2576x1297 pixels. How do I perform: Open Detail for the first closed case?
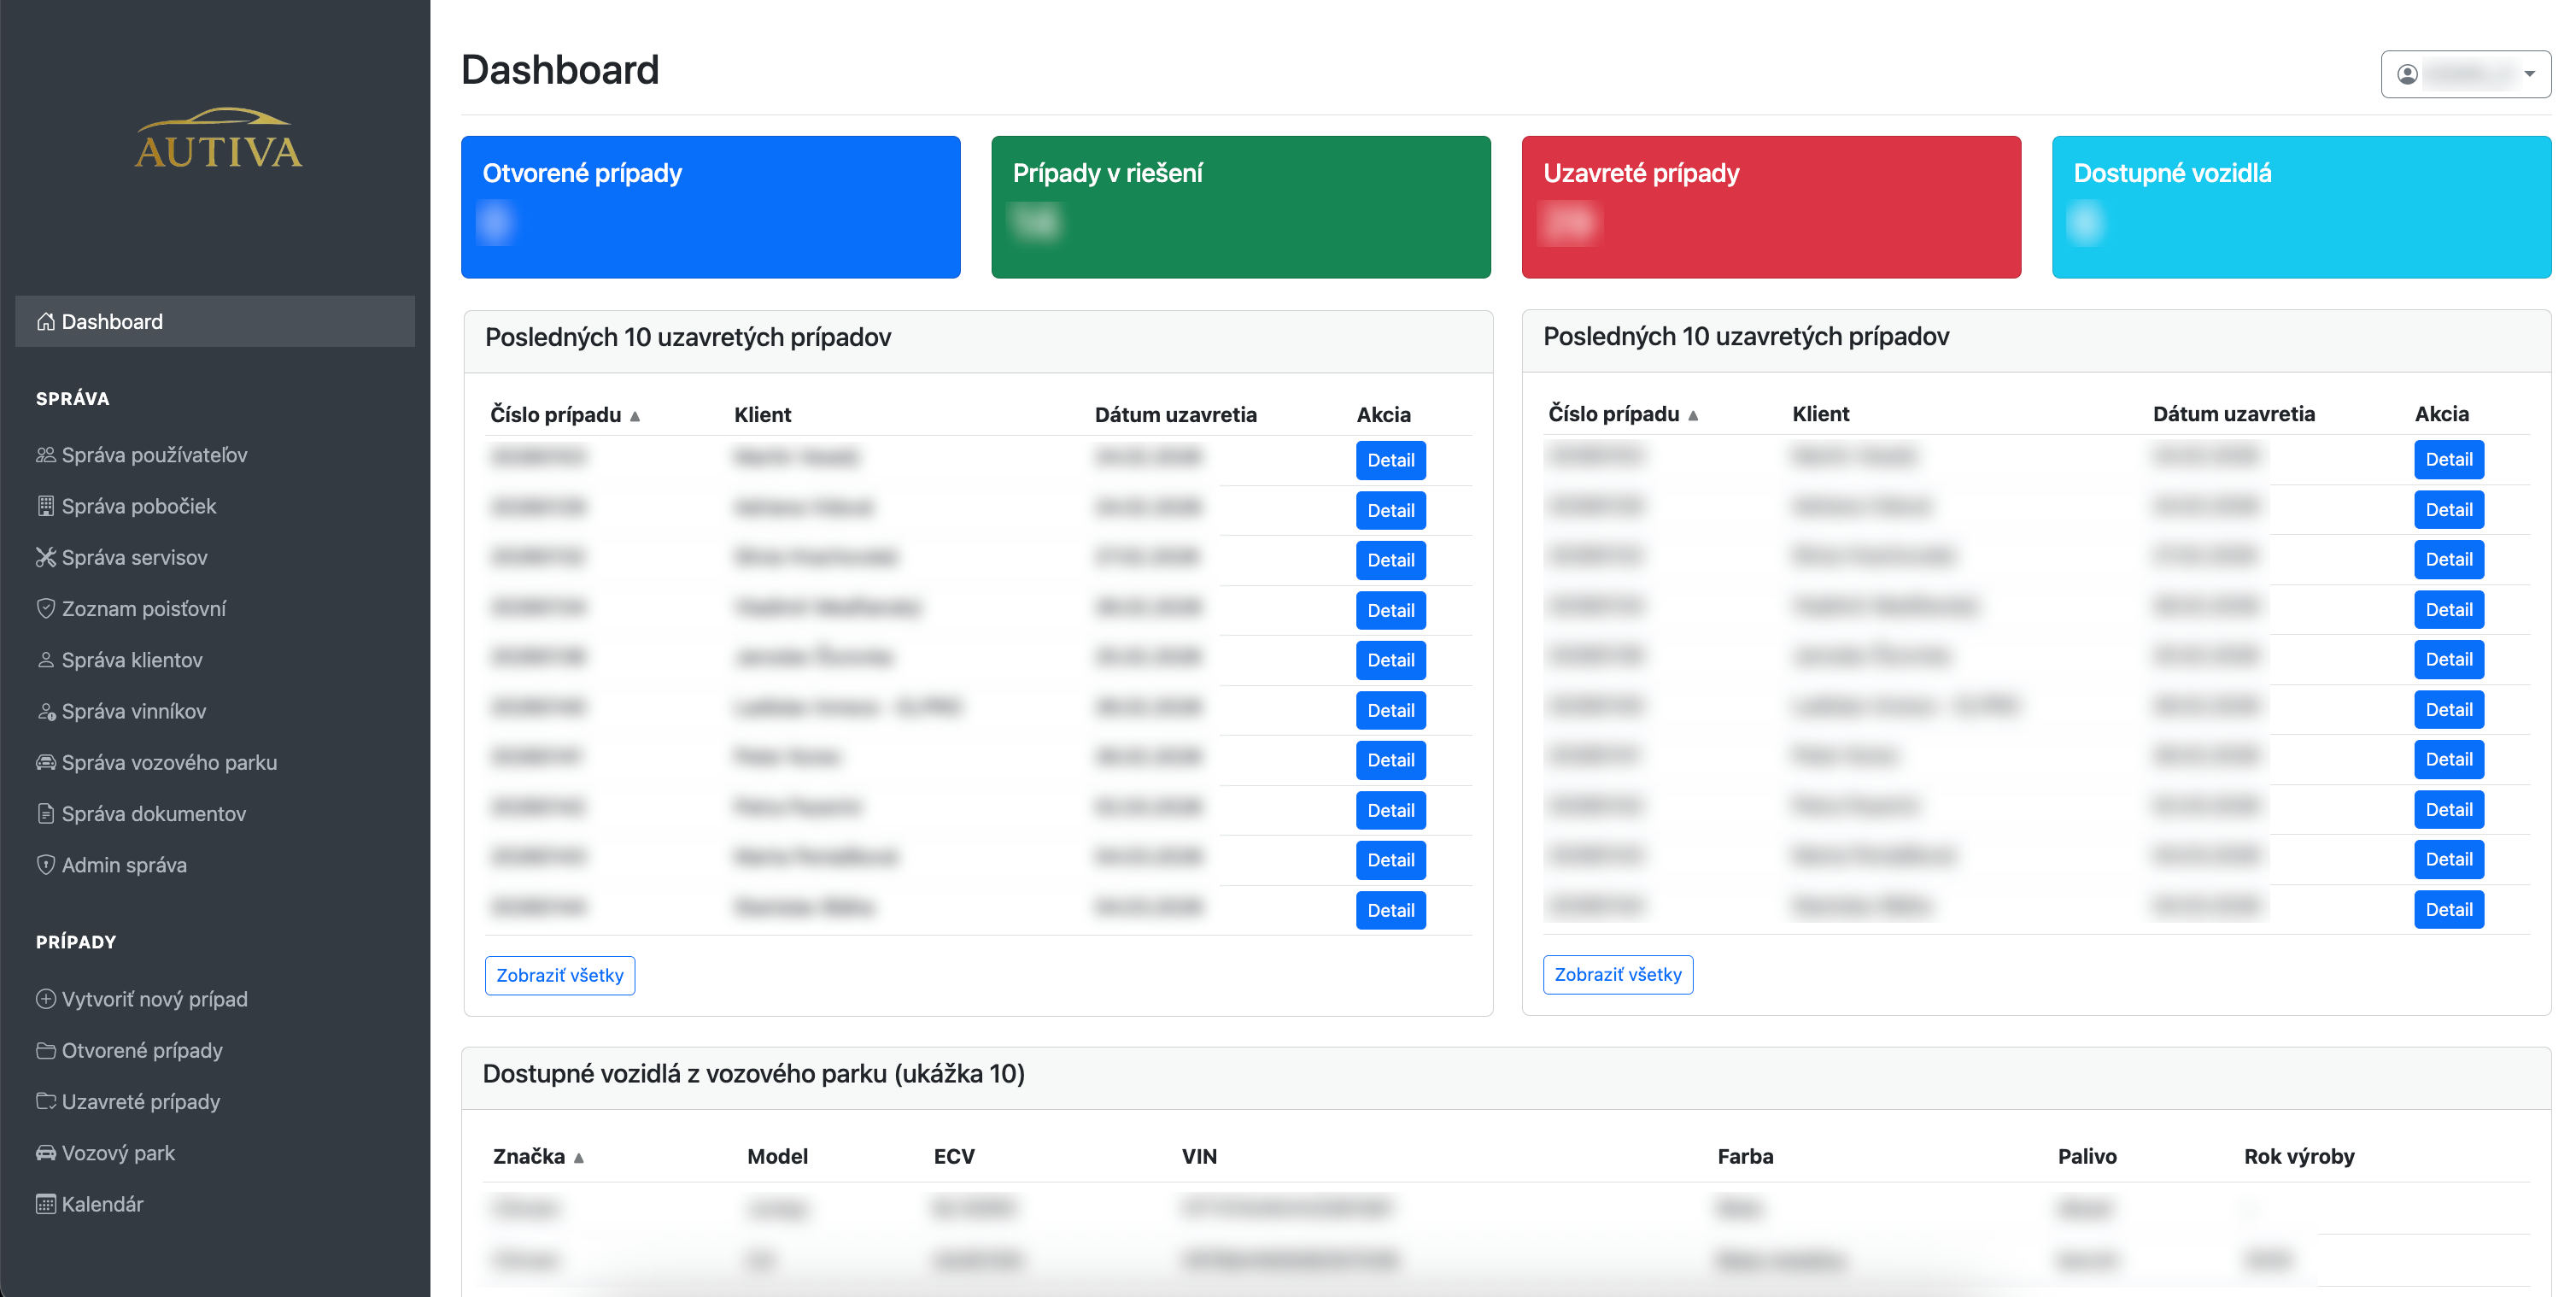[1391, 460]
